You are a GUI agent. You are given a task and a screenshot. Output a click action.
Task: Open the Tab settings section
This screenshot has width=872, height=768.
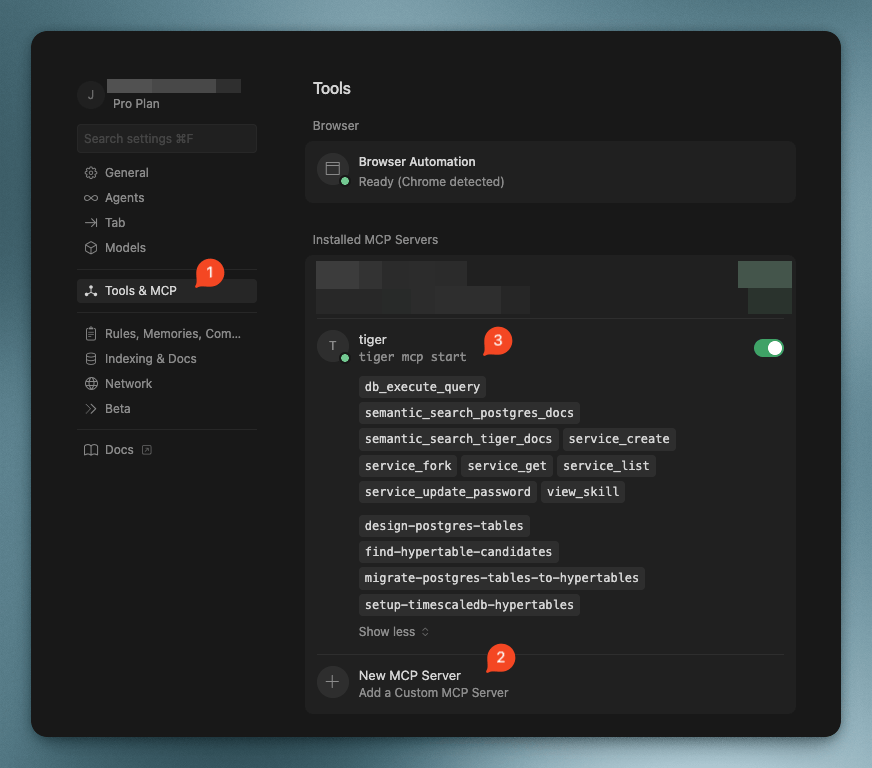pos(115,223)
